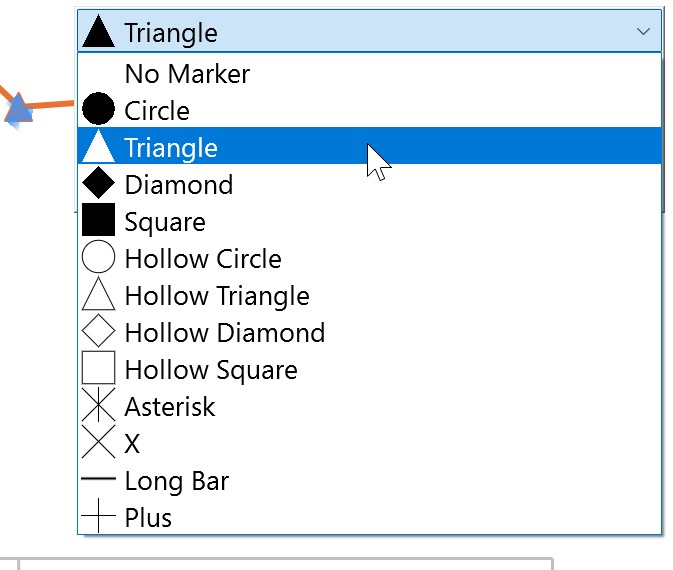673x570 pixels.
Task: Click the solid diamond marker icon
Action: (x=98, y=184)
